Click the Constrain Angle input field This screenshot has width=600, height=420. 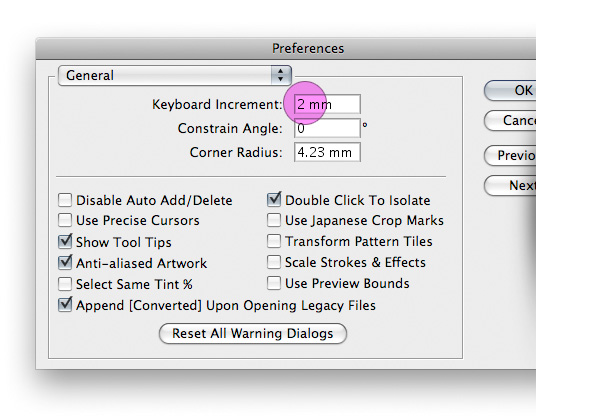click(327, 128)
